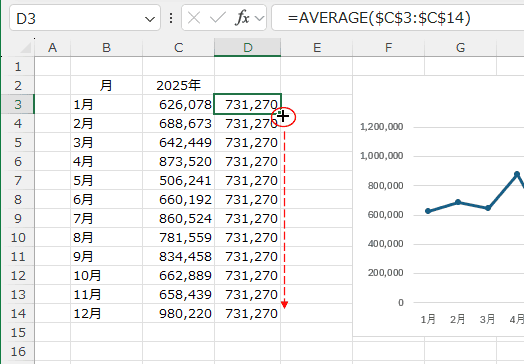This screenshot has width=524, height=364.
Task: Click cell with value 662,889
Action: point(178,275)
